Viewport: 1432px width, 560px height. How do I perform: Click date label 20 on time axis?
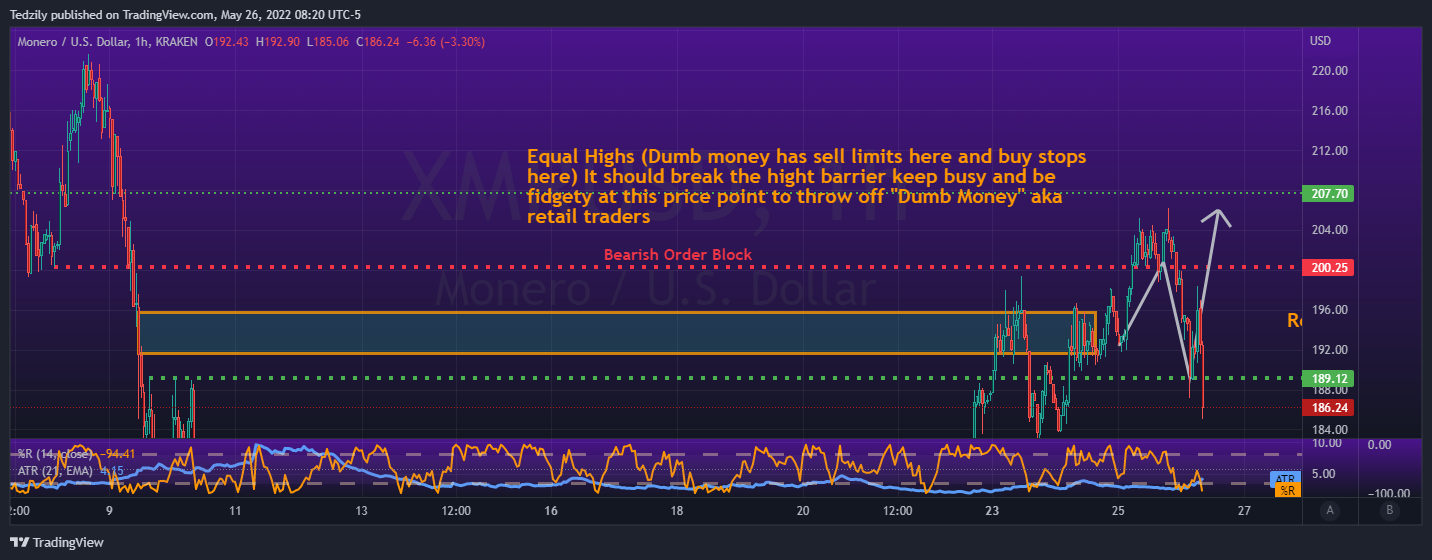[x=803, y=511]
